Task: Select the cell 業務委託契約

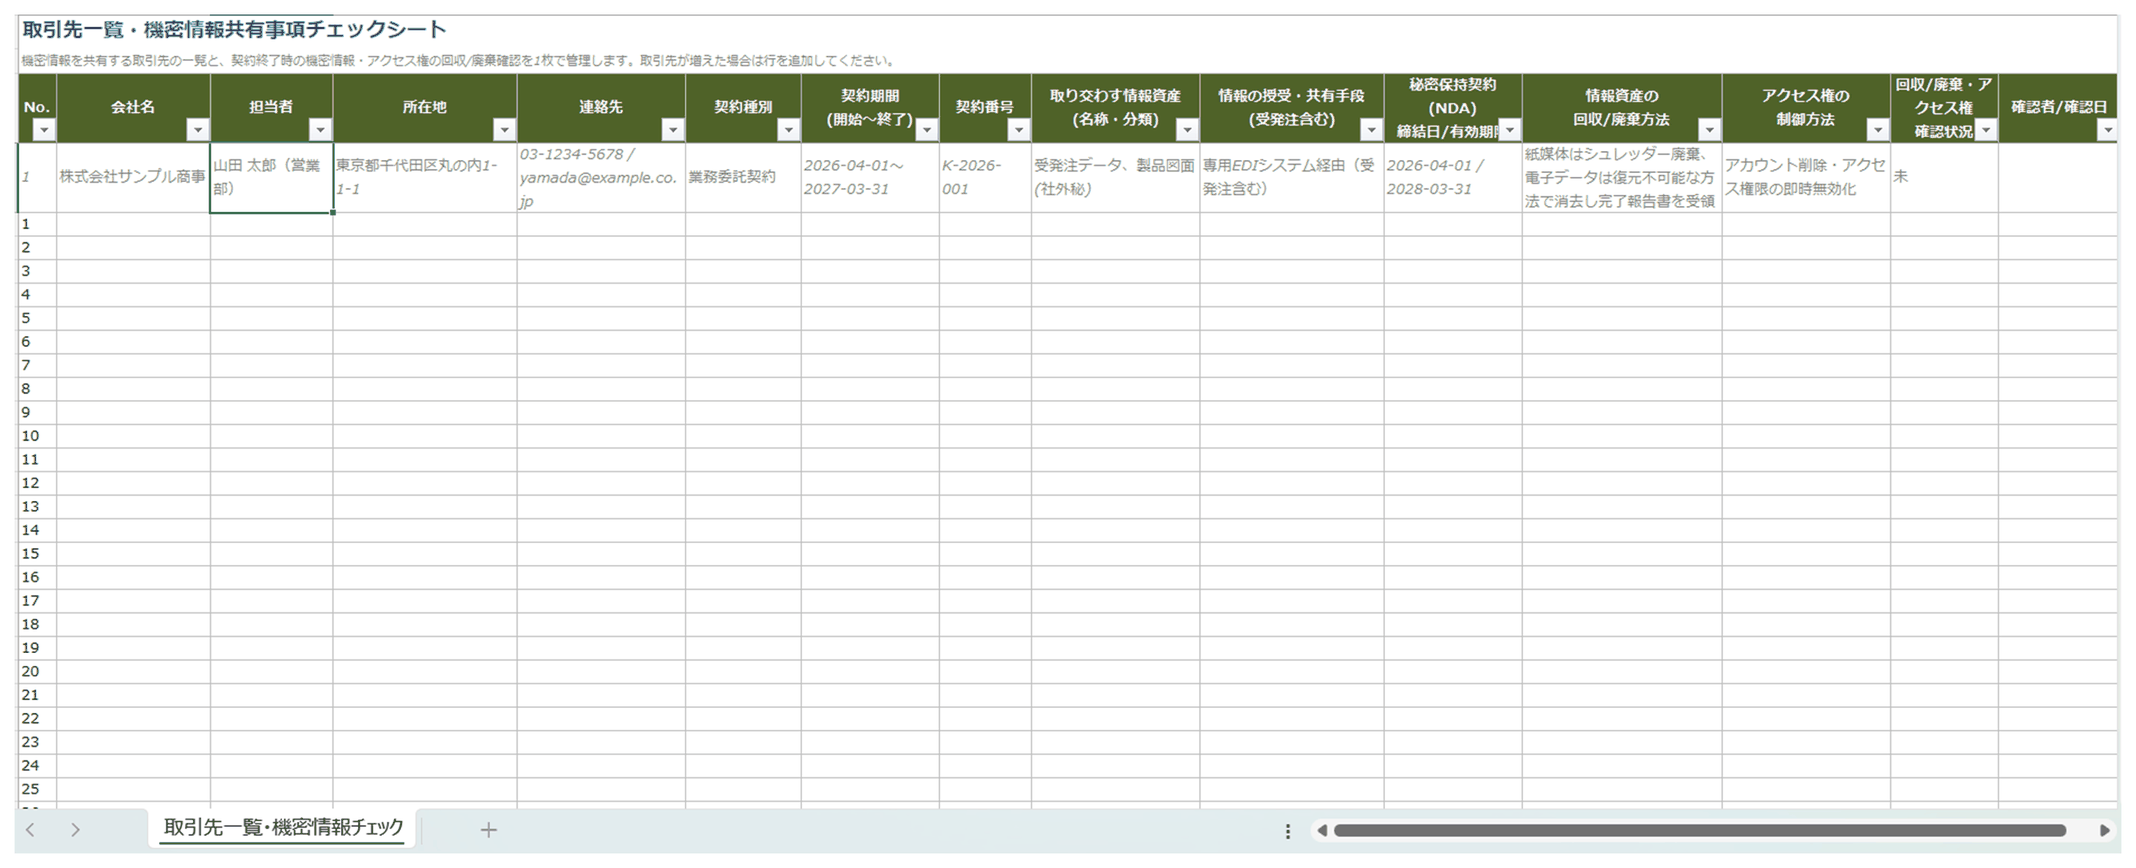Action: pos(743,177)
